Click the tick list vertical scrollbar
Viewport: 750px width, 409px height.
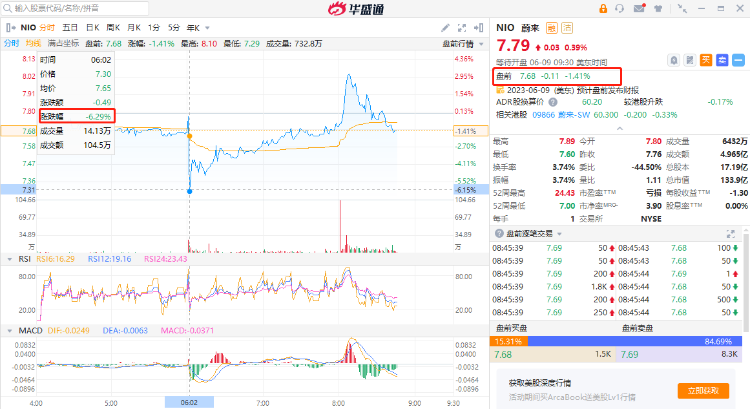[746, 280]
